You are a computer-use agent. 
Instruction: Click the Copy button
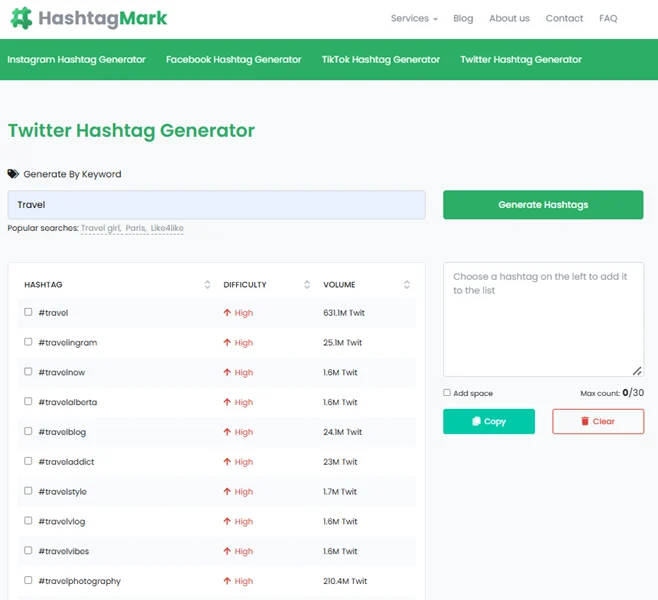pyautogui.click(x=489, y=421)
